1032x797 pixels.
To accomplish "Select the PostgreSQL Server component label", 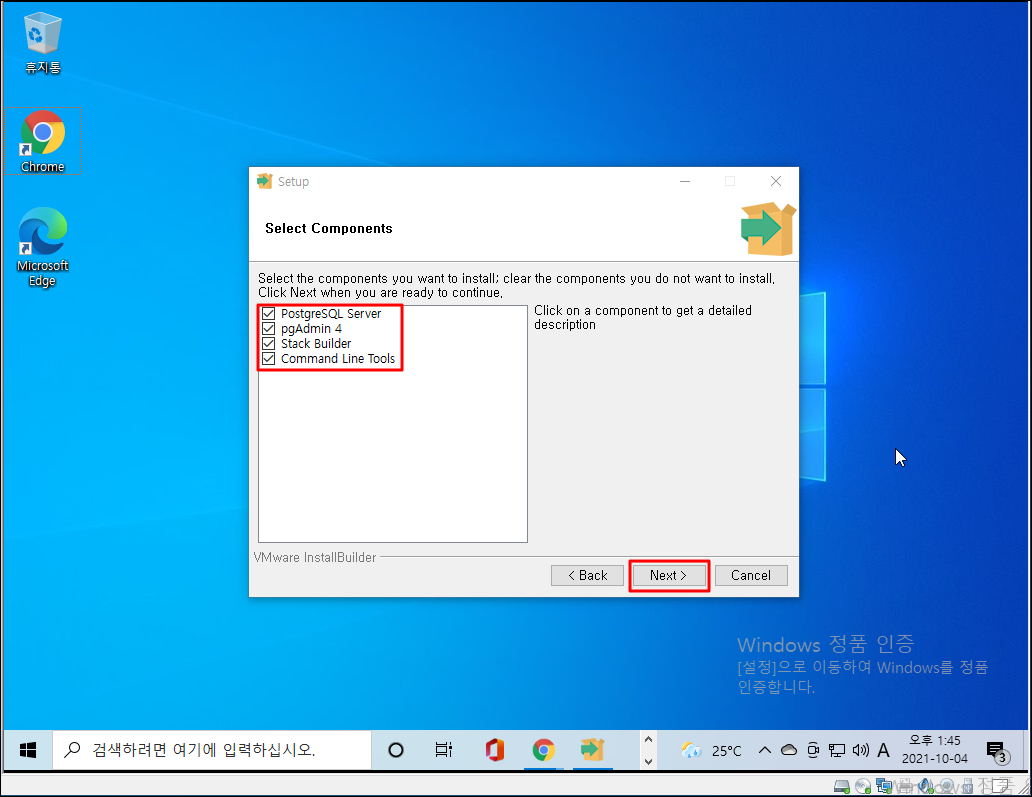I will coord(330,313).
